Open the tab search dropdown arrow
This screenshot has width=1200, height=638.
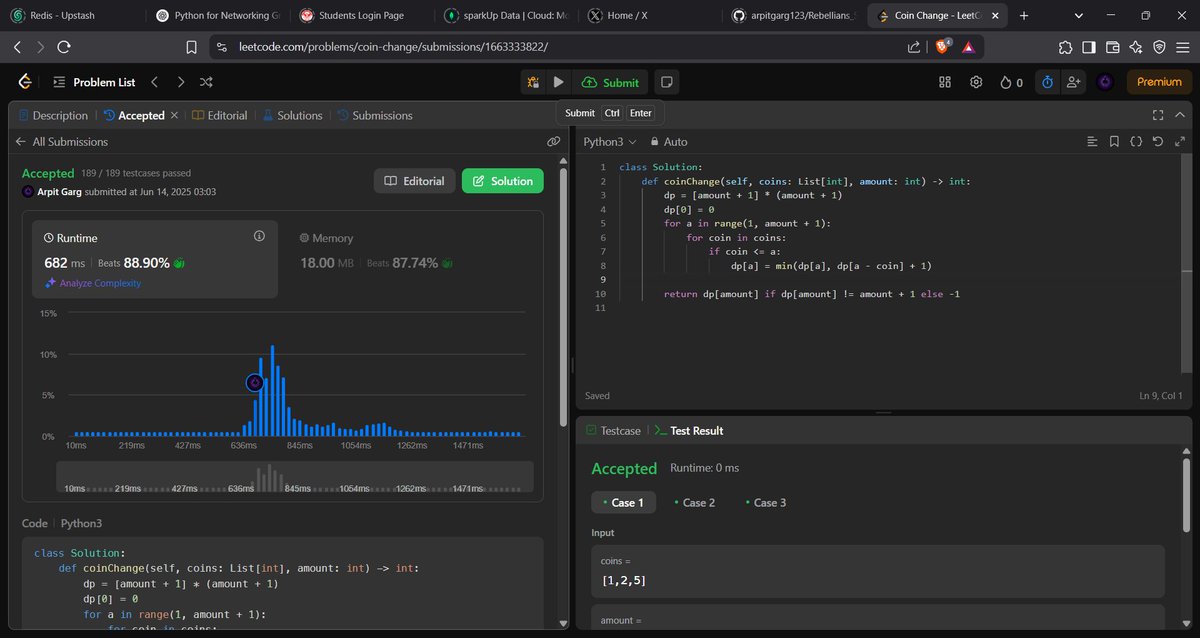(x=1079, y=16)
